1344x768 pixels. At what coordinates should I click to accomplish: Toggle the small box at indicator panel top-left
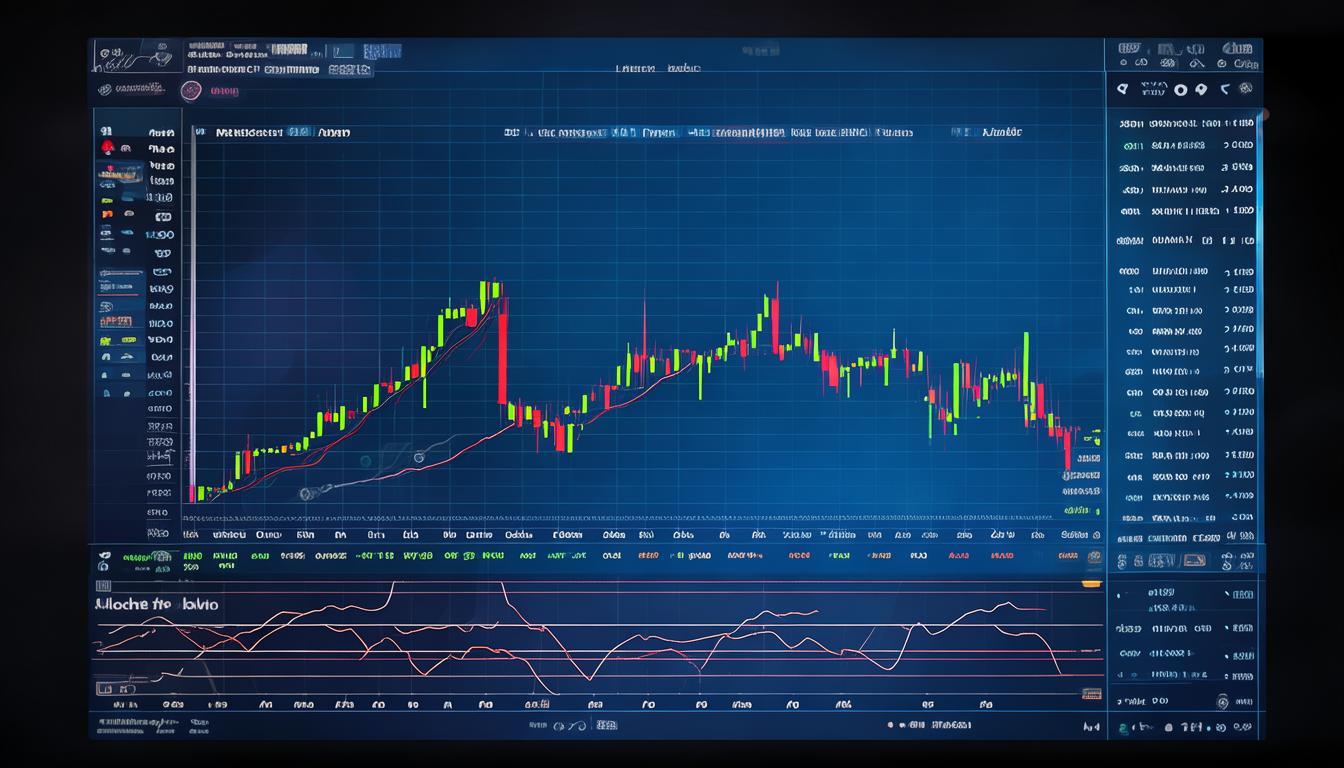click(x=102, y=586)
